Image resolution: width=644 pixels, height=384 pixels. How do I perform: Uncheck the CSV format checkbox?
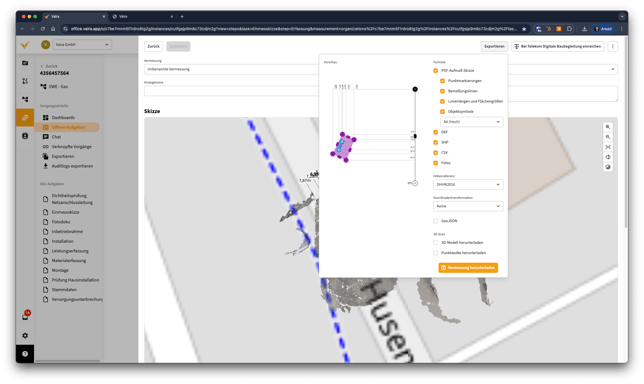click(x=436, y=152)
